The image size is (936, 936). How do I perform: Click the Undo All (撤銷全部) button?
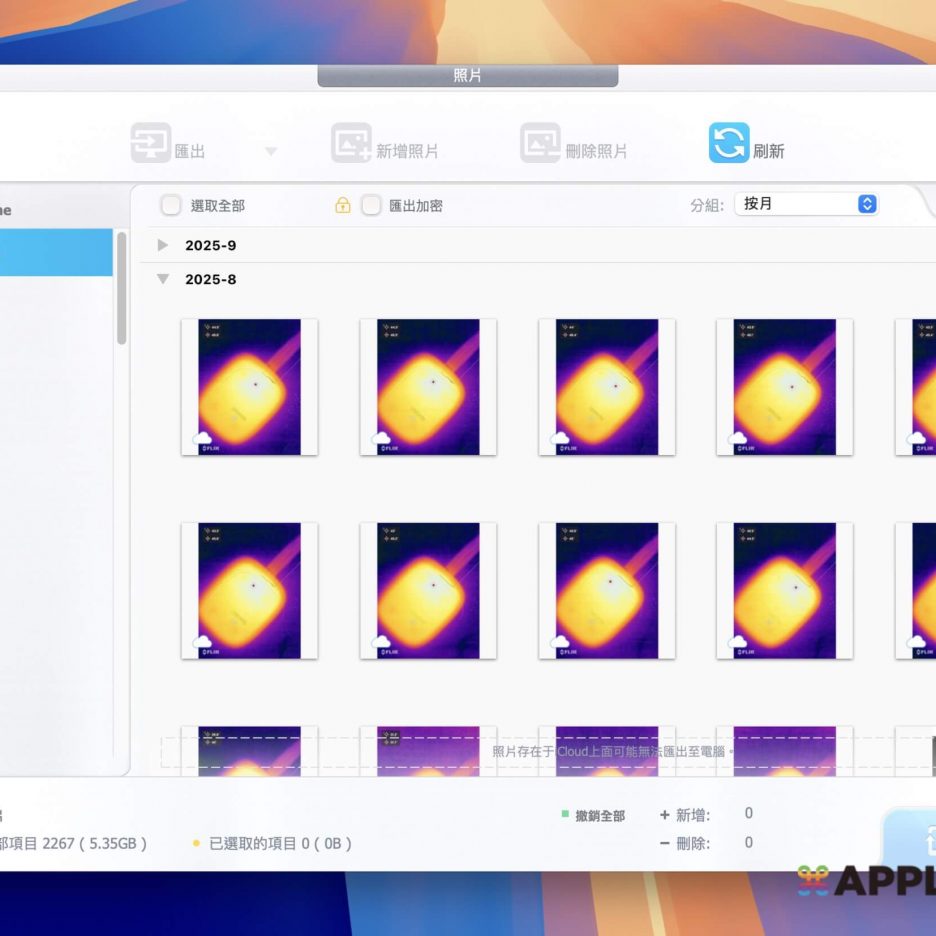tap(599, 816)
